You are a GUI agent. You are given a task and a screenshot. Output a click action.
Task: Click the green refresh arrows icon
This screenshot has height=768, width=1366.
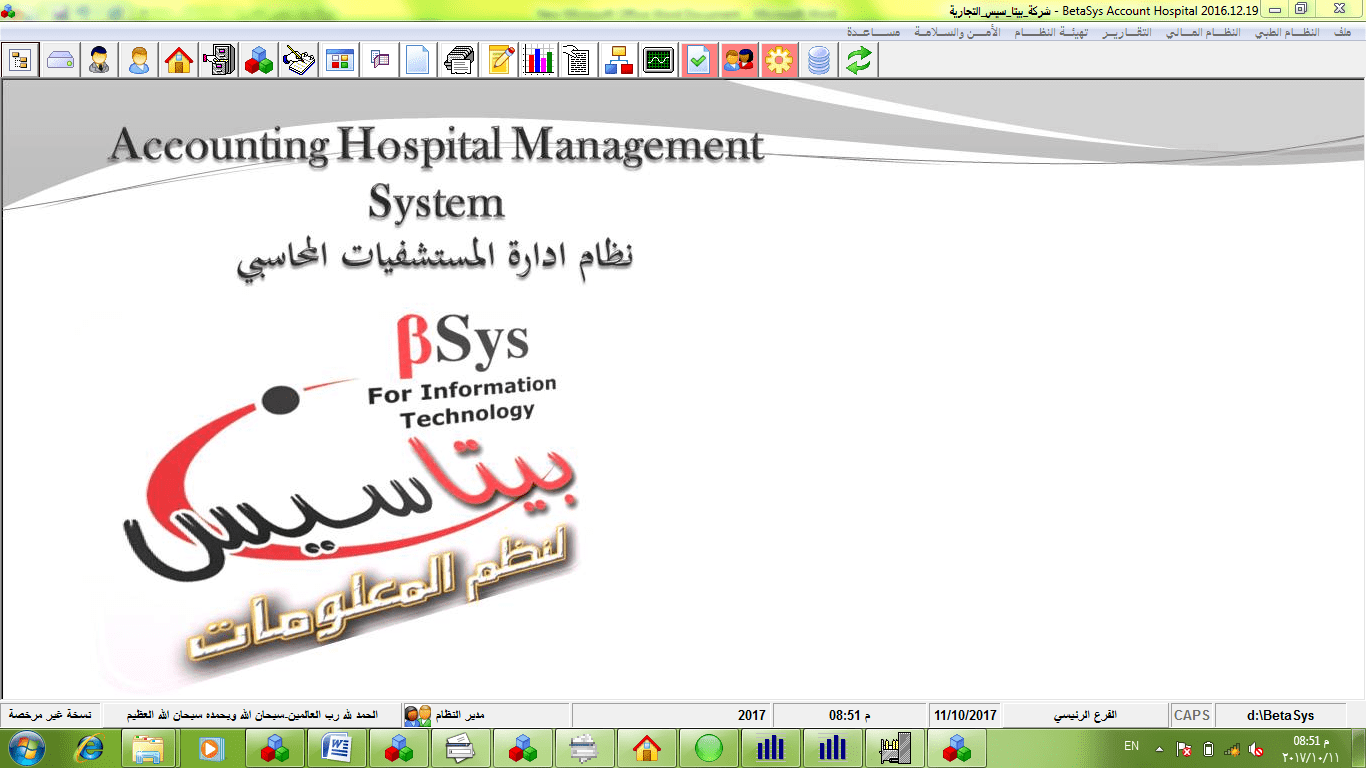coord(859,60)
